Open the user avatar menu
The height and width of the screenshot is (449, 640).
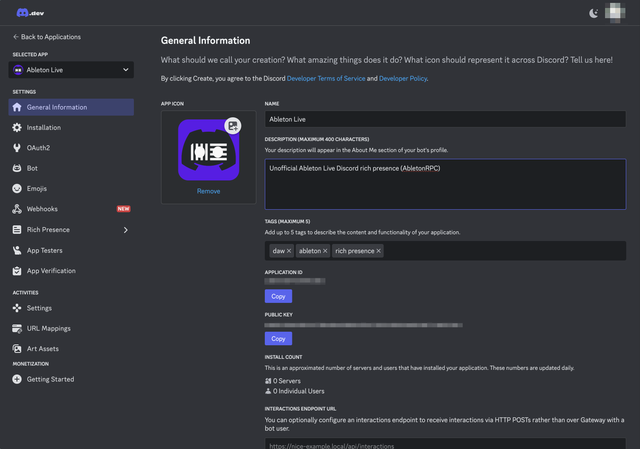(615, 13)
